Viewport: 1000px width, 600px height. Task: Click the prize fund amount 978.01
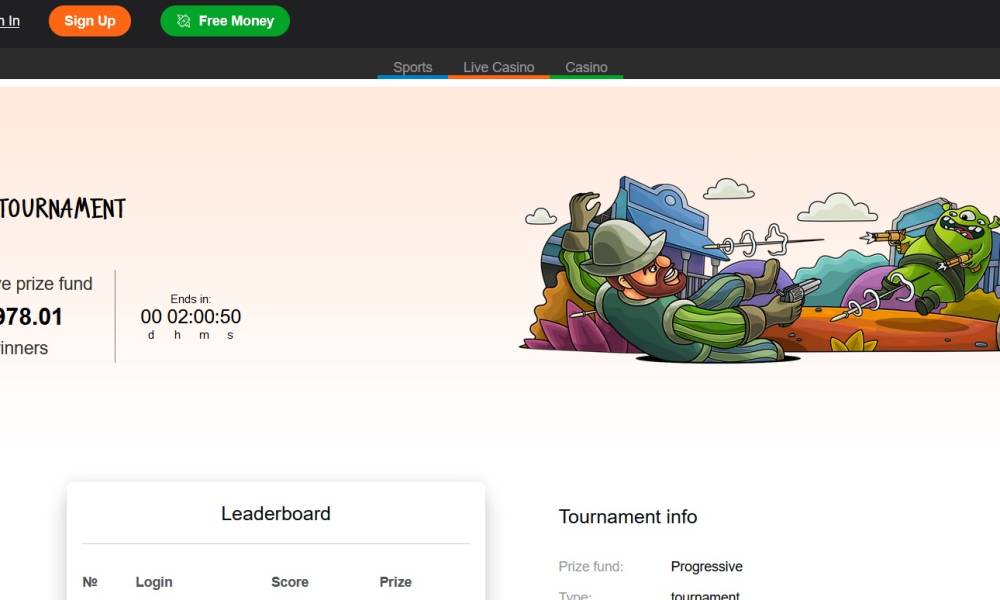[x=31, y=317]
